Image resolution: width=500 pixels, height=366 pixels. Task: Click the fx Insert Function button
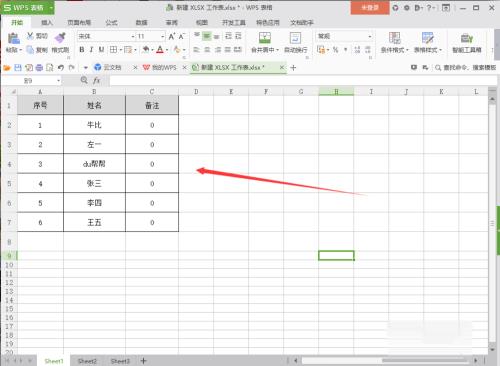[96, 80]
